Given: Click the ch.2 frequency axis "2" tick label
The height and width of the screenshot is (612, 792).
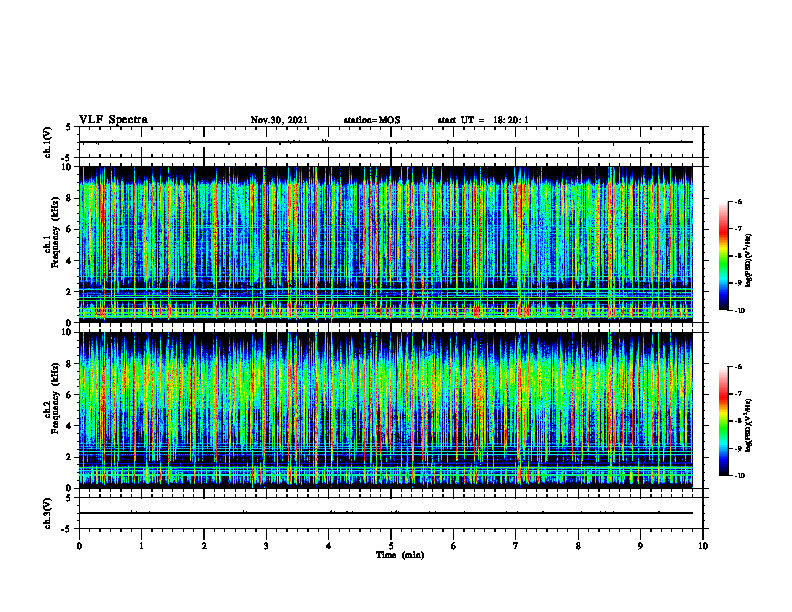Looking at the screenshot, I should pos(69,457).
